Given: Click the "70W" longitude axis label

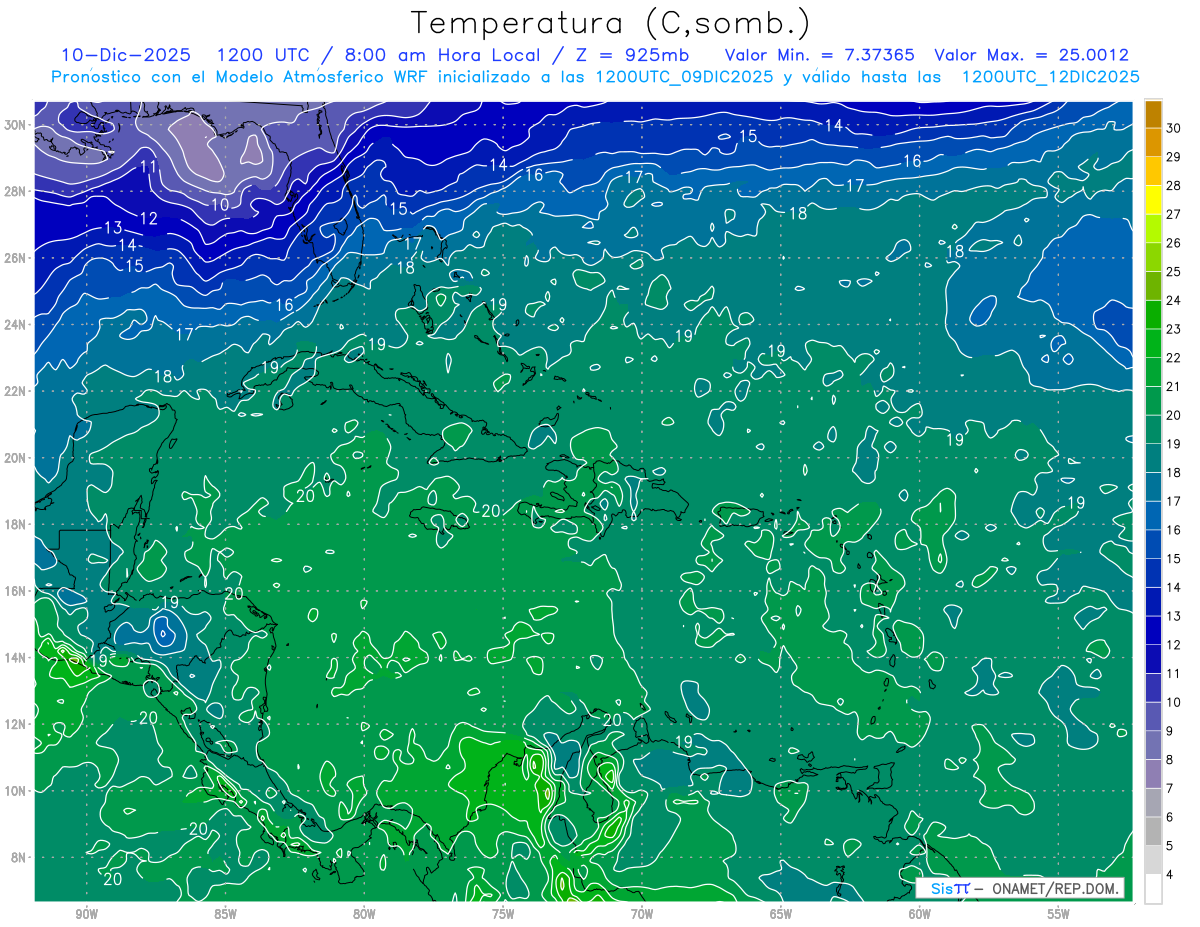Looking at the screenshot, I should pyautogui.click(x=642, y=914).
